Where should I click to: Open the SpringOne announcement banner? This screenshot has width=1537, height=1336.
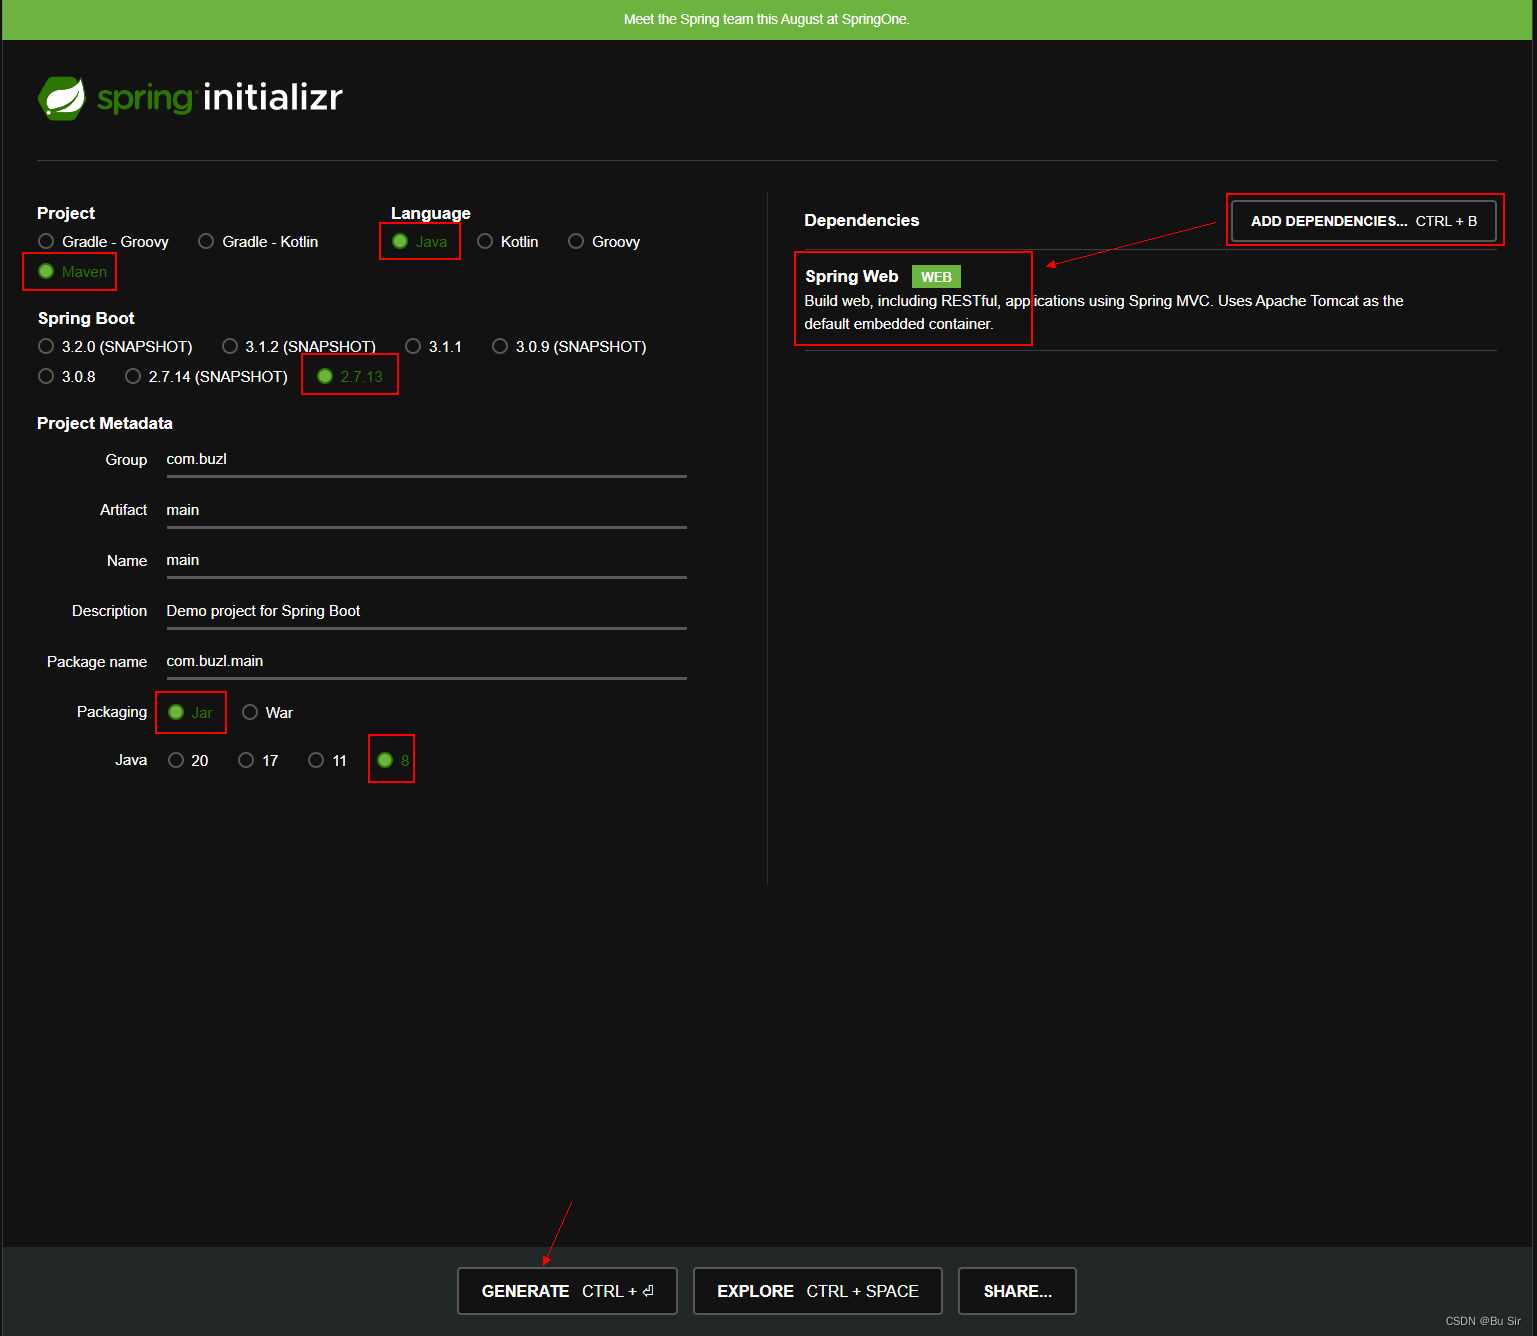(767, 19)
